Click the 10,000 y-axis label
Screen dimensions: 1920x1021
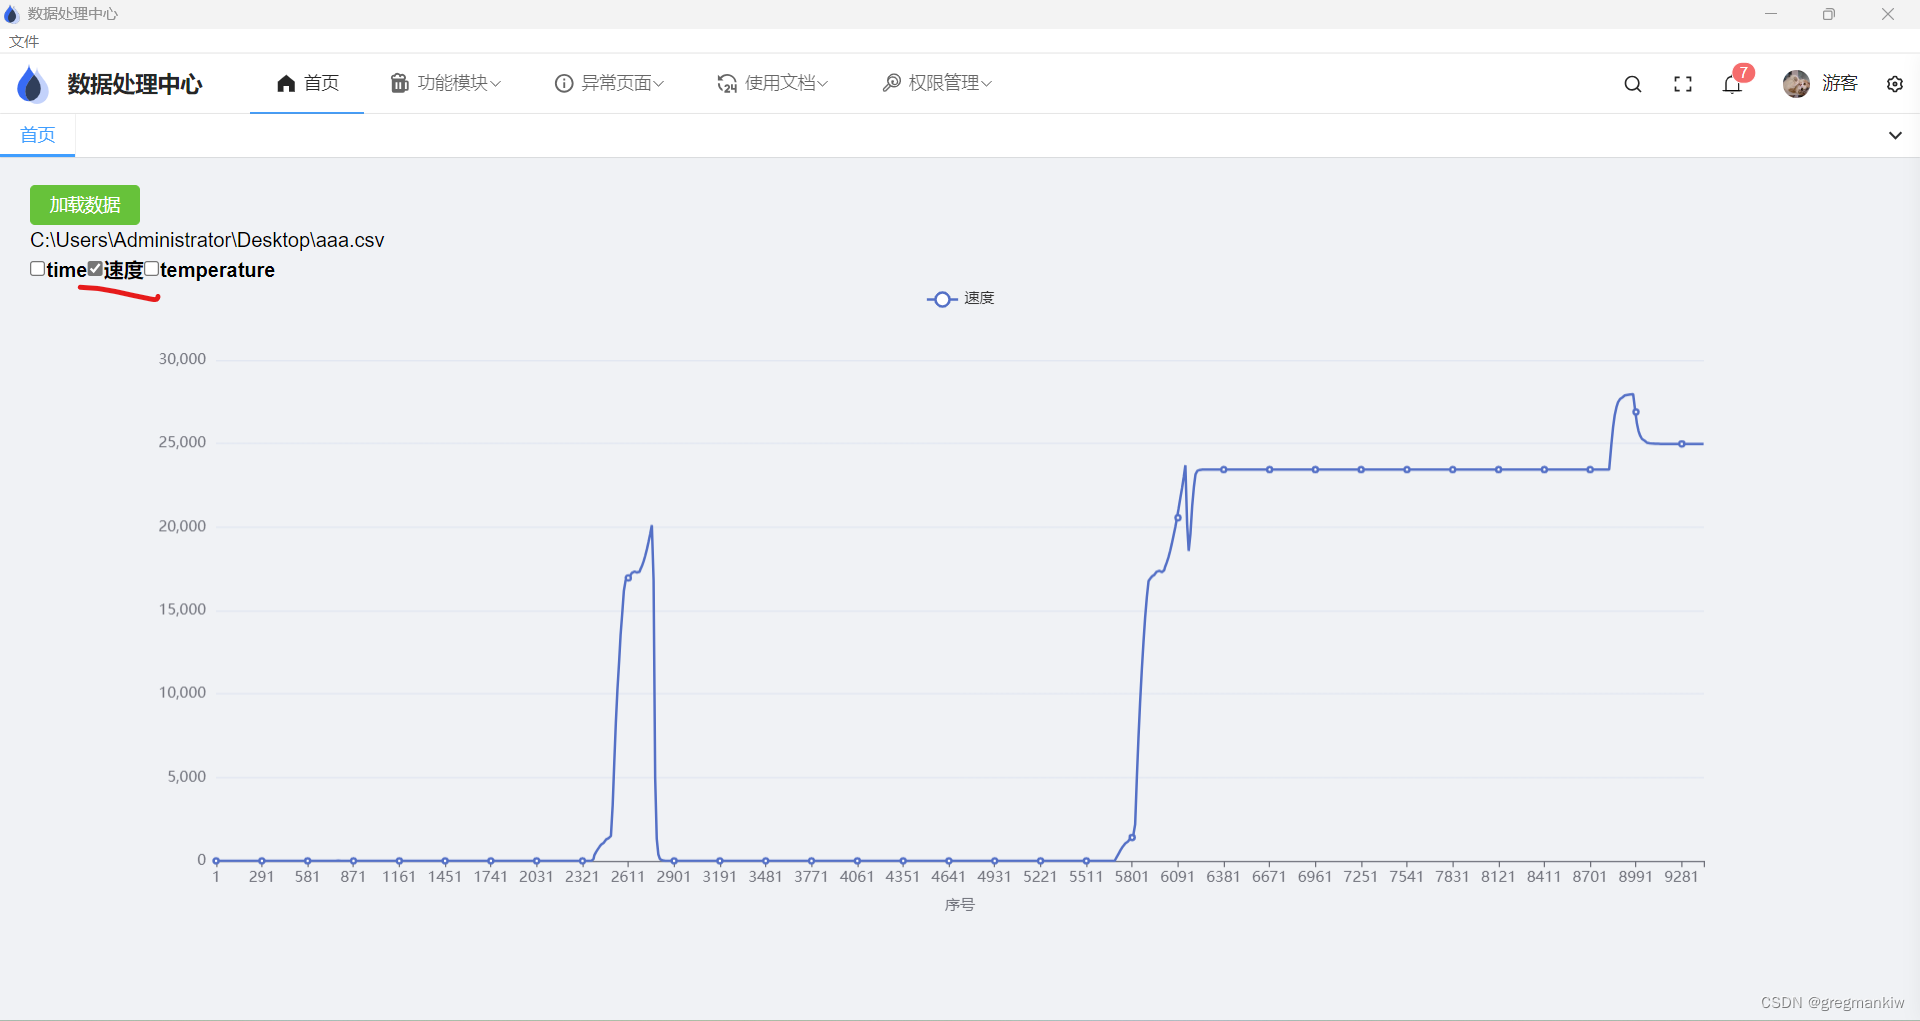point(182,692)
